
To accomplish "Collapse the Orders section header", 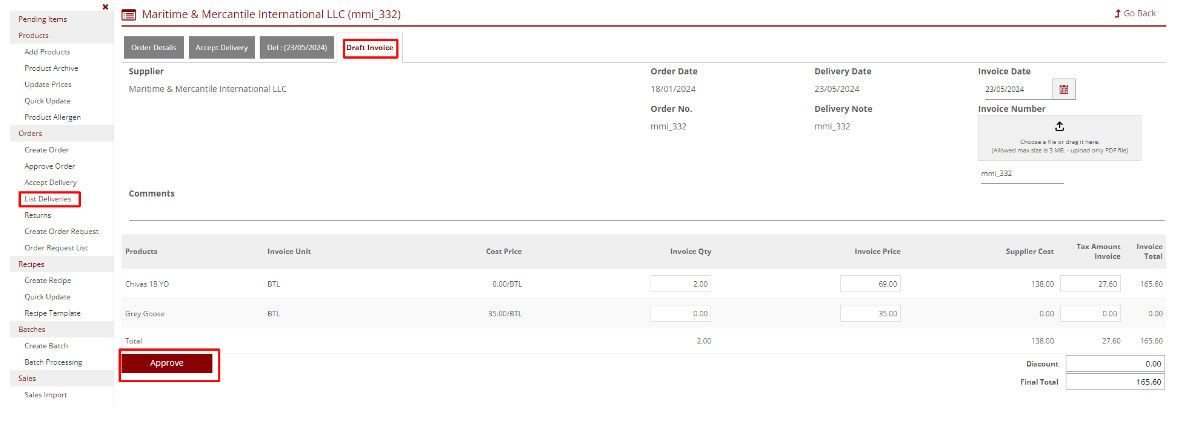I will 30,133.
